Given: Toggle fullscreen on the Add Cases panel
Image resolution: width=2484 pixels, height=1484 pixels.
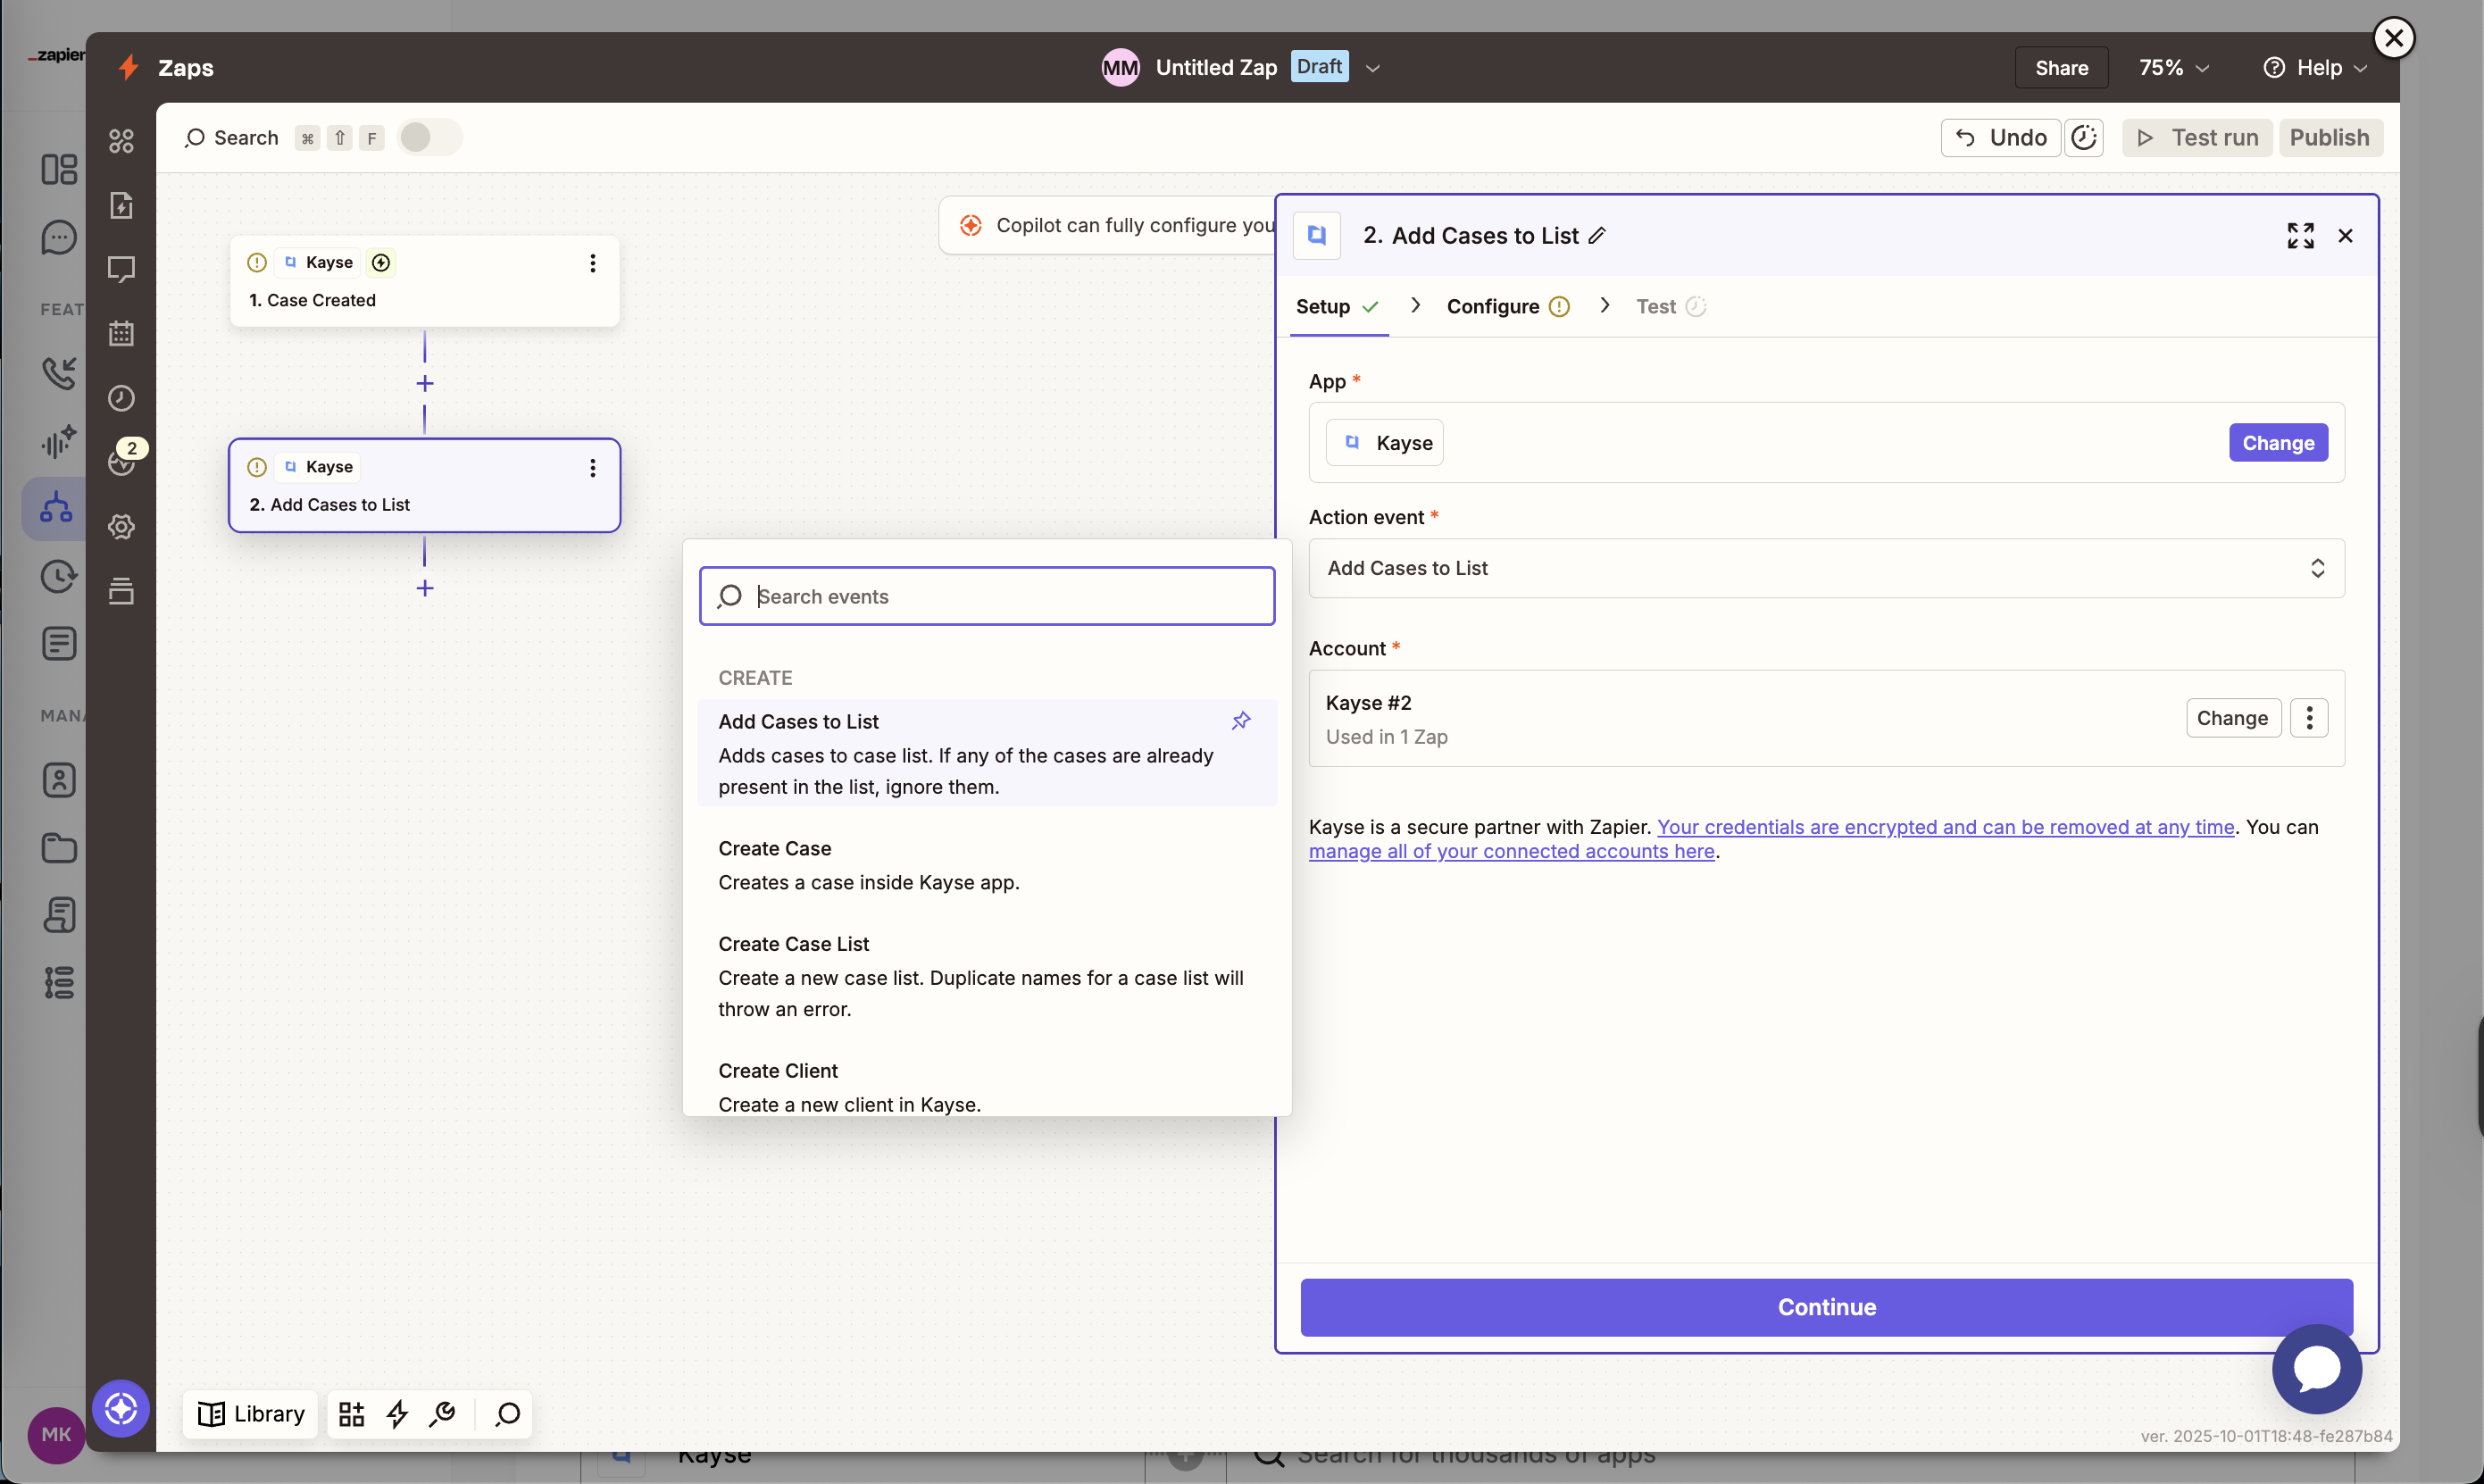Looking at the screenshot, I should coord(2301,235).
